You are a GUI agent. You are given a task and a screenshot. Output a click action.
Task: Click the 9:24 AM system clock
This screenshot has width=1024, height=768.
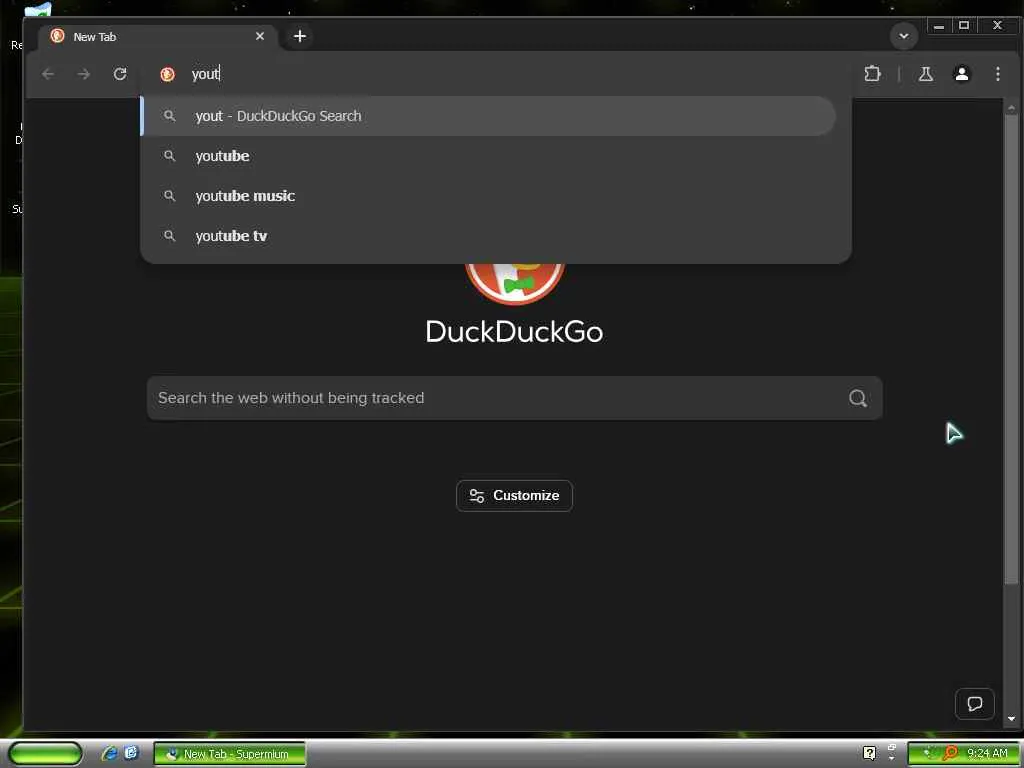click(x=987, y=753)
